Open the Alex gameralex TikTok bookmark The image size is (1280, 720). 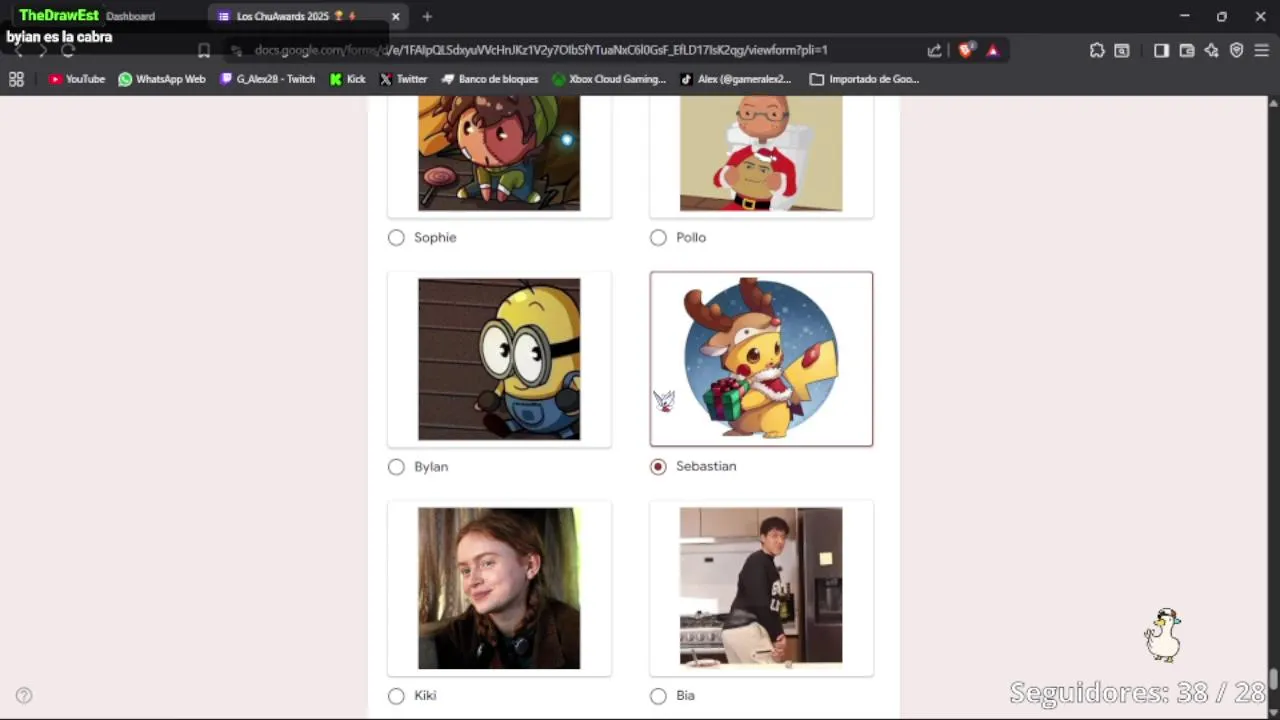pyautogui.click(x=735, y=79)
